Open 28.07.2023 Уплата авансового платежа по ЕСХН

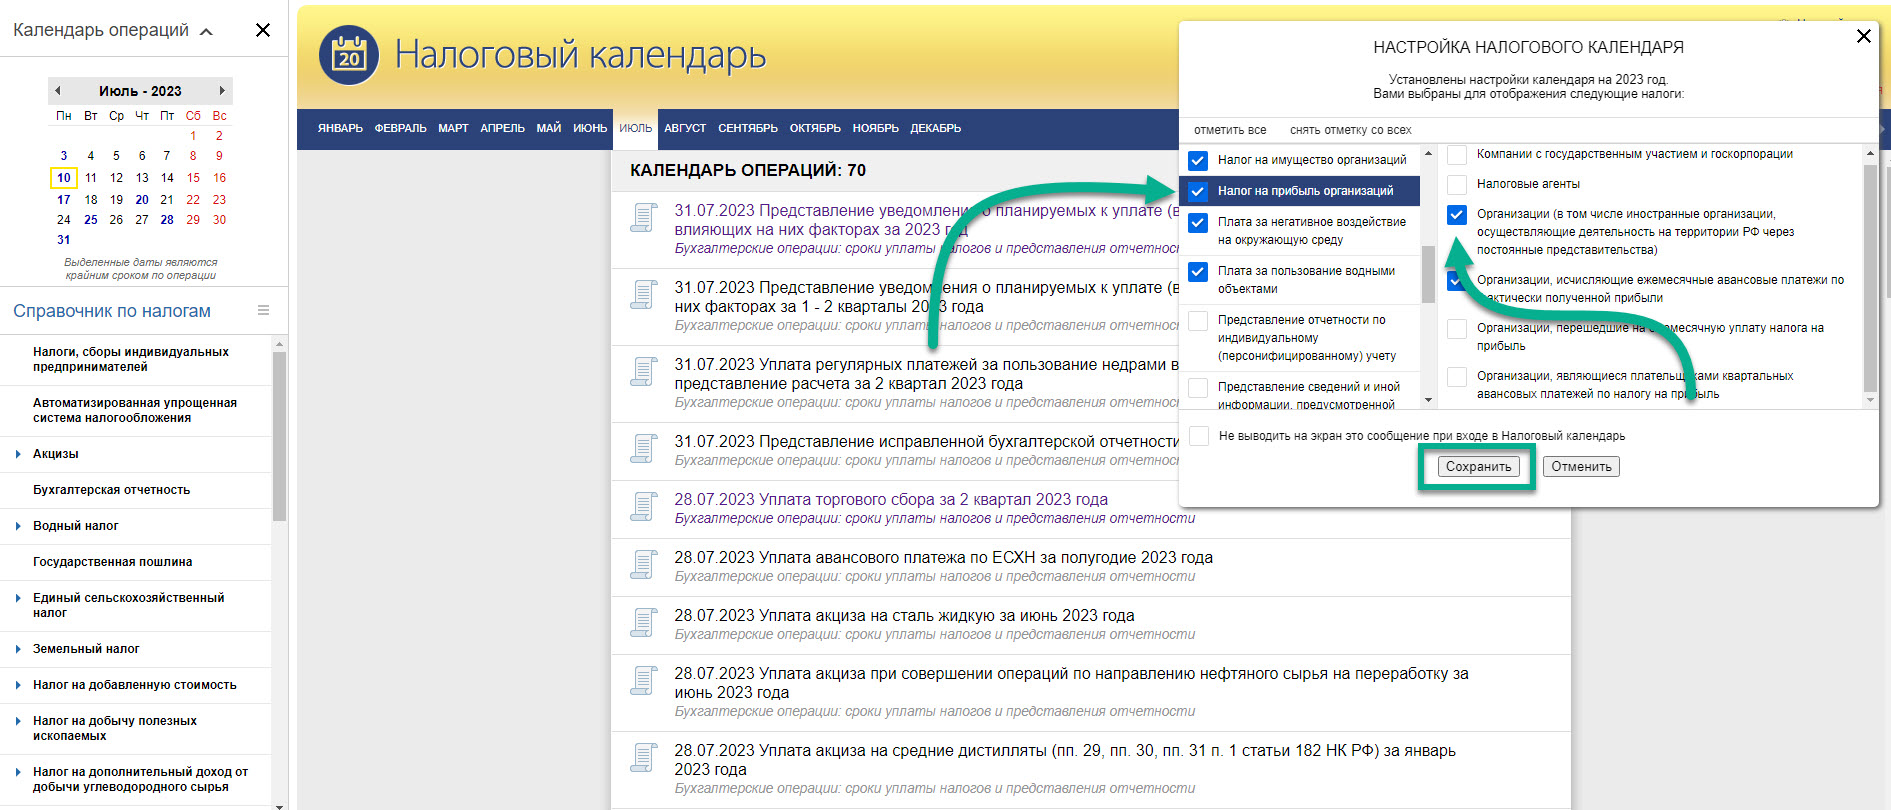click(x=943, y=557)
